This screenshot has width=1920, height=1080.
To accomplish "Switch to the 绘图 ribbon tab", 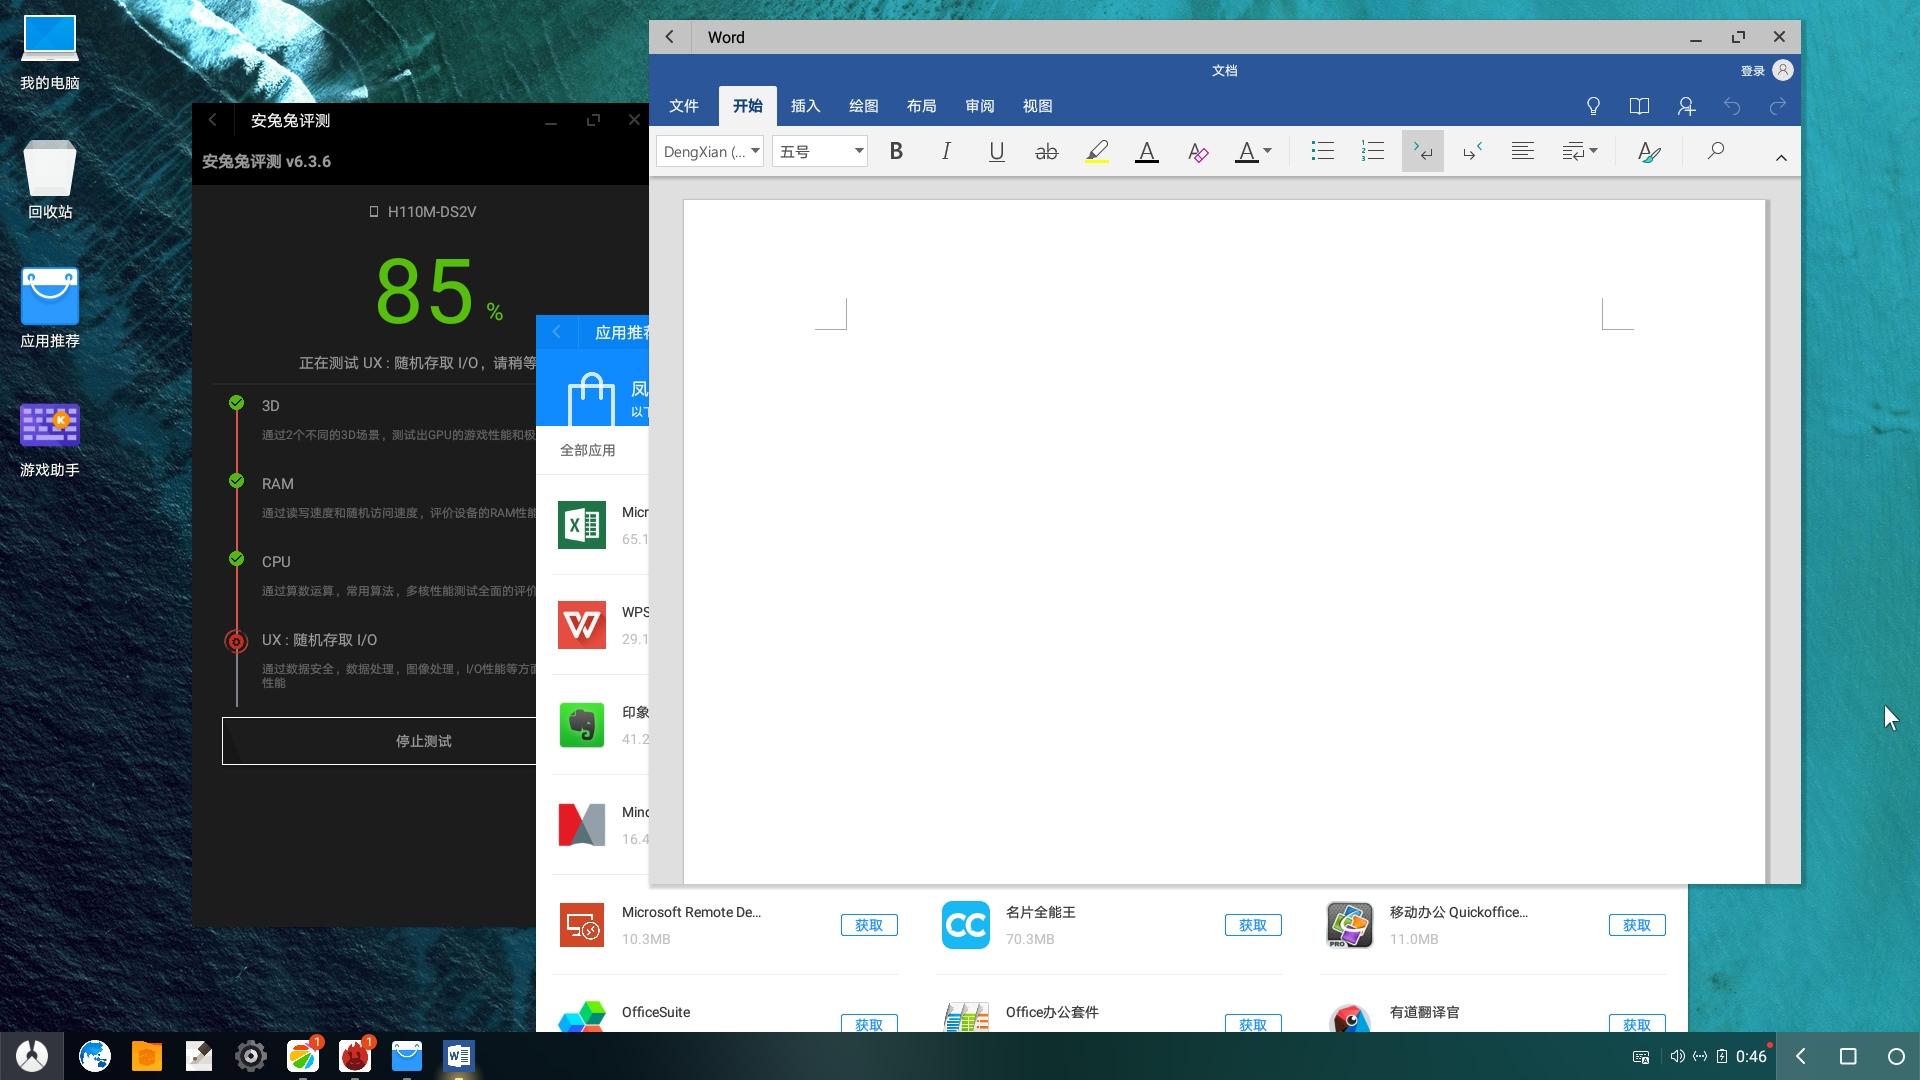I will coord(863,106).
